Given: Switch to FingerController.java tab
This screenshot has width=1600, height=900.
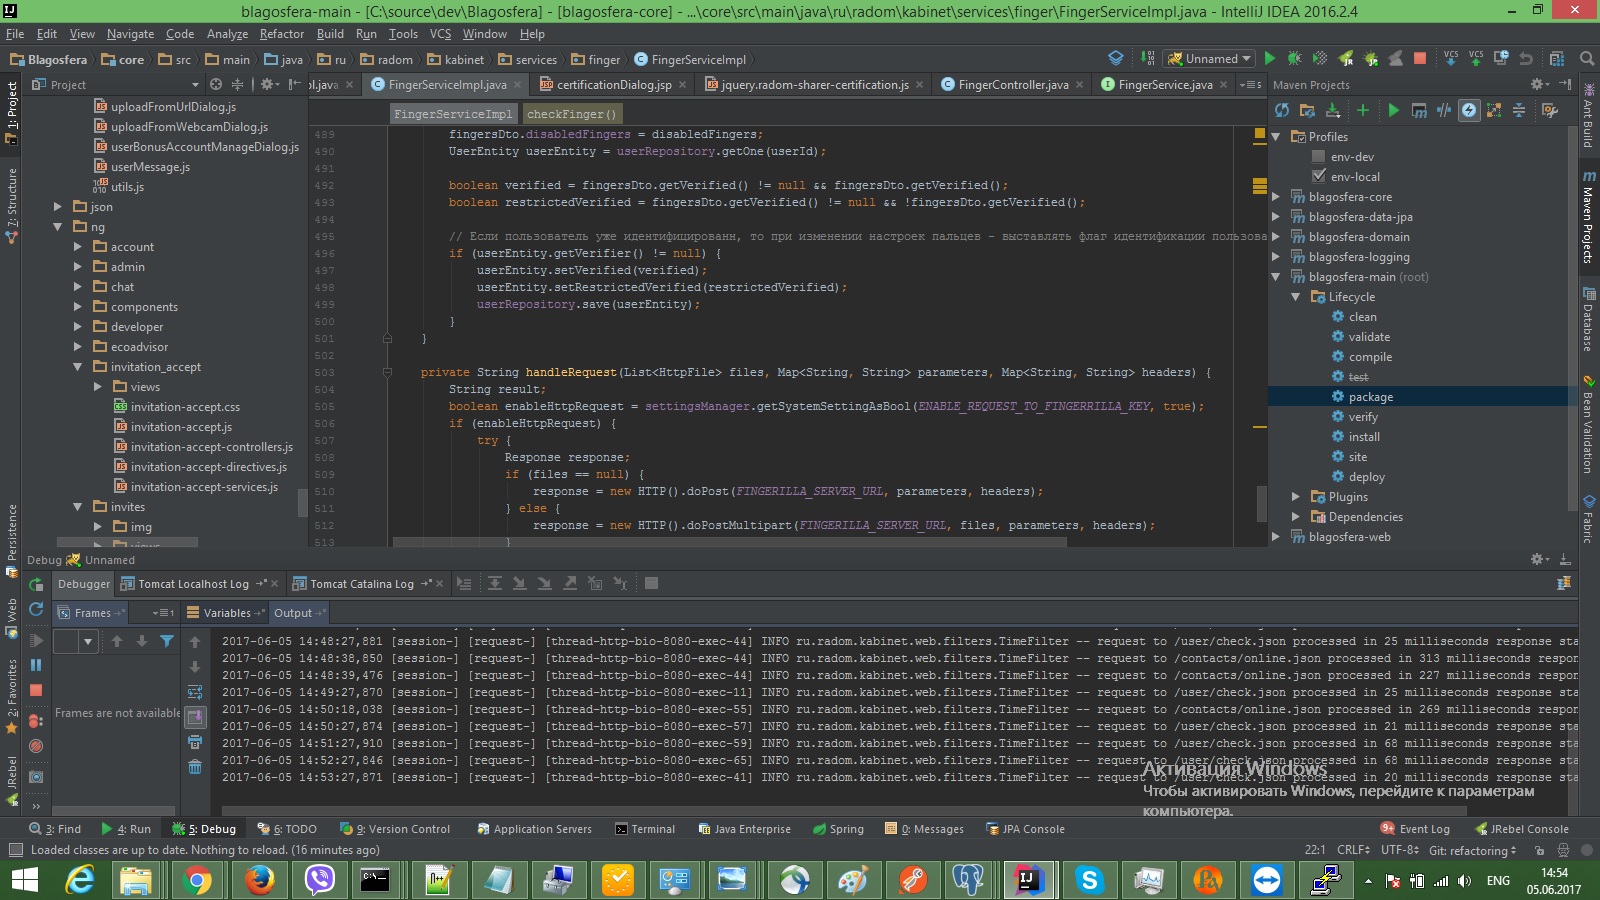Looking at the screenshot, I should click(1013, 85).
